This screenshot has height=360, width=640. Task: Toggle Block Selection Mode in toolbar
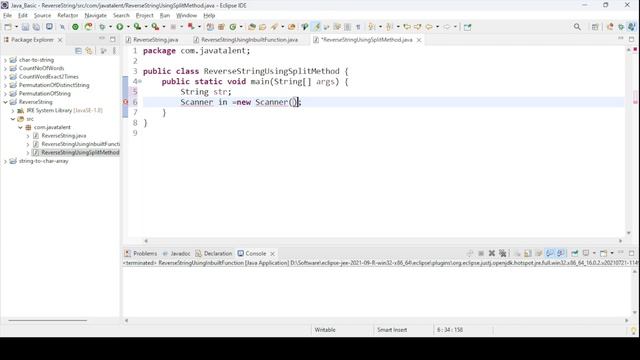[x=347, y=27]
